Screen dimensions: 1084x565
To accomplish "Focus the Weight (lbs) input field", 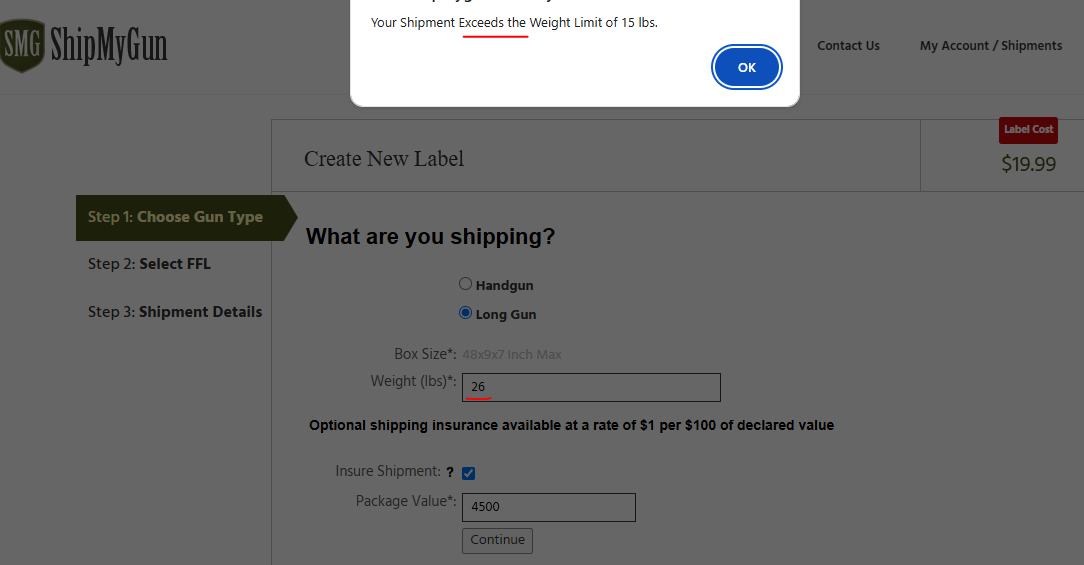I will coord(590,387).
